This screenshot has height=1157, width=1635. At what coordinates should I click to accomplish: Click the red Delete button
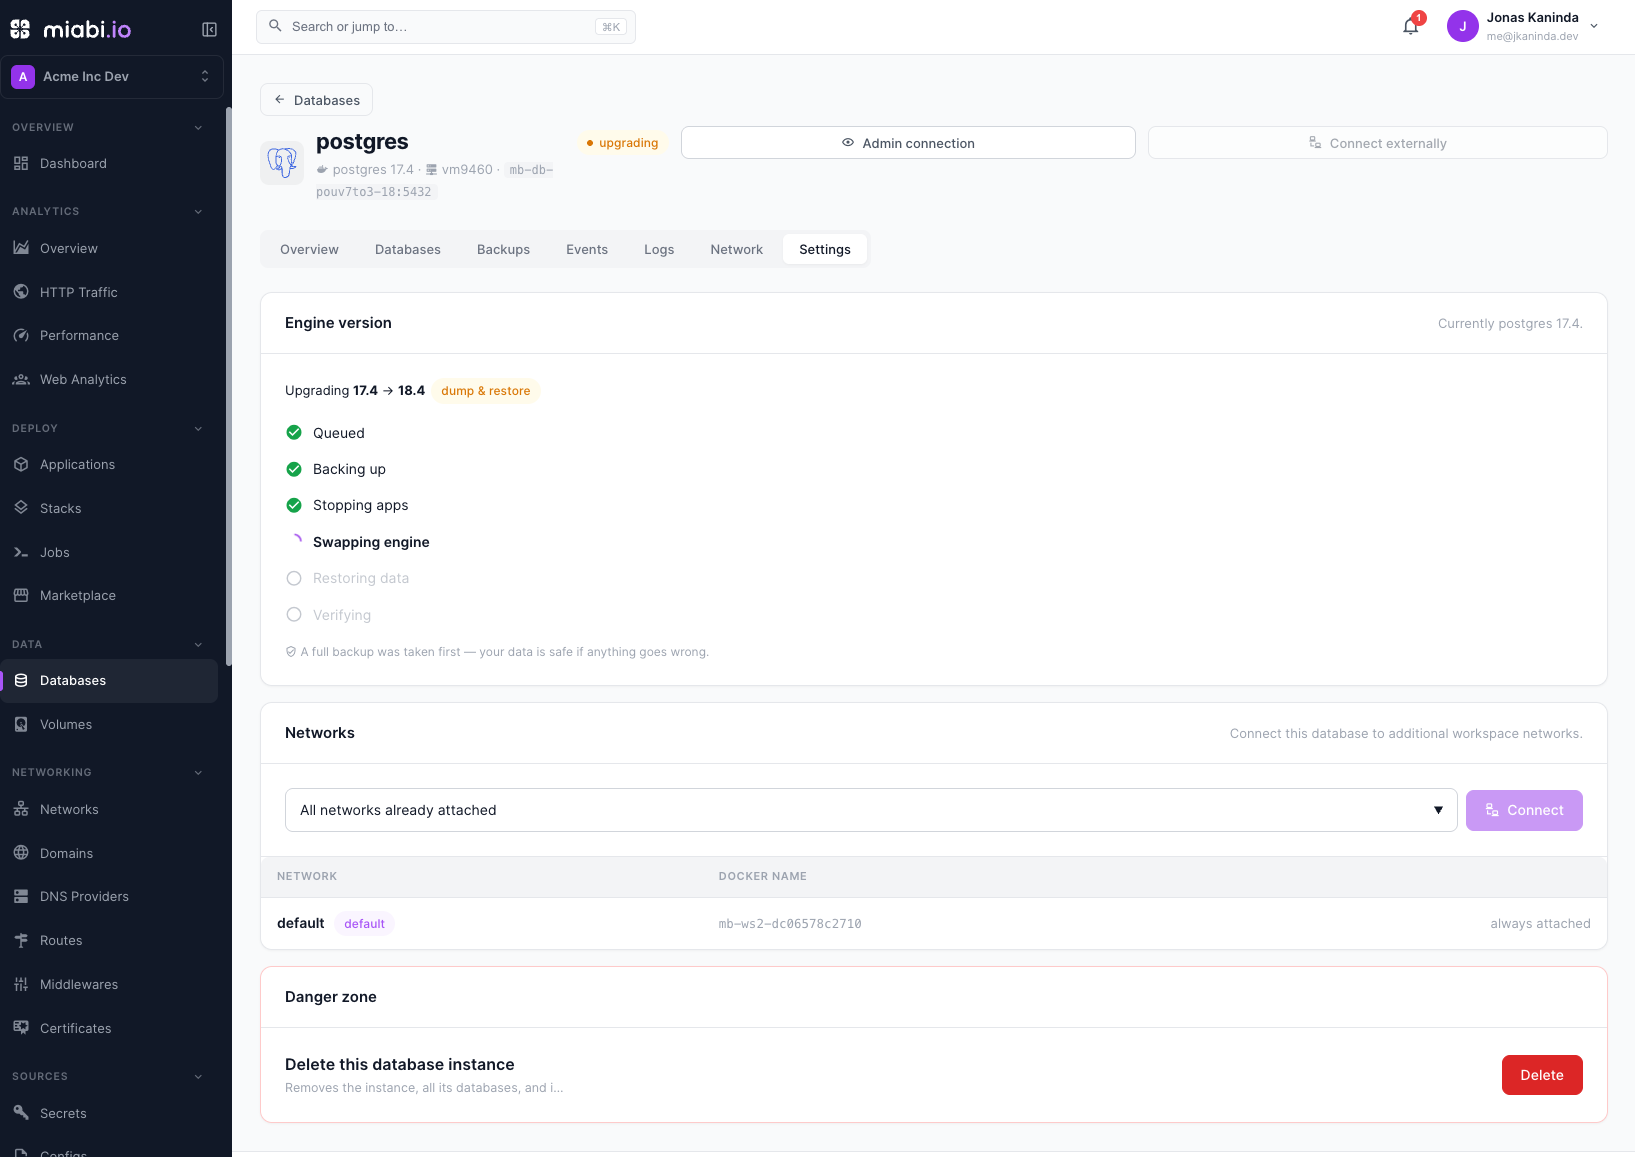click(x=1542, y=1075)
